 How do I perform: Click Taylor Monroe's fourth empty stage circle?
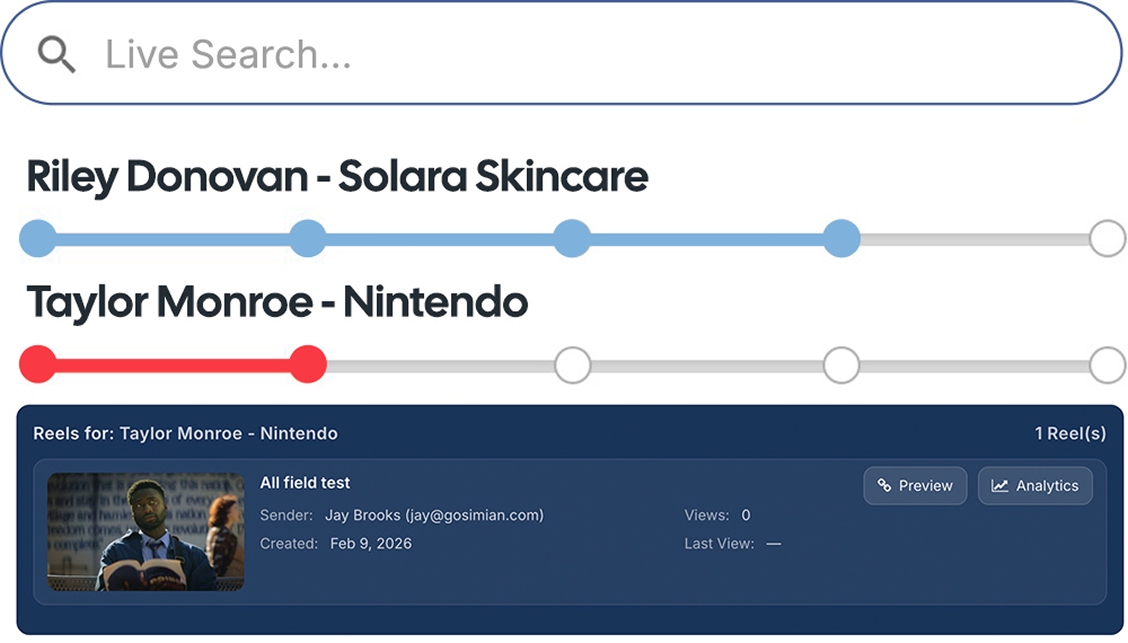[841, 365]
